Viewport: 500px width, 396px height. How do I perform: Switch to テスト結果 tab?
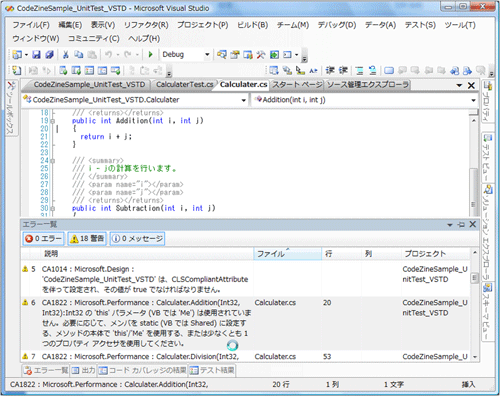[212, 370]
